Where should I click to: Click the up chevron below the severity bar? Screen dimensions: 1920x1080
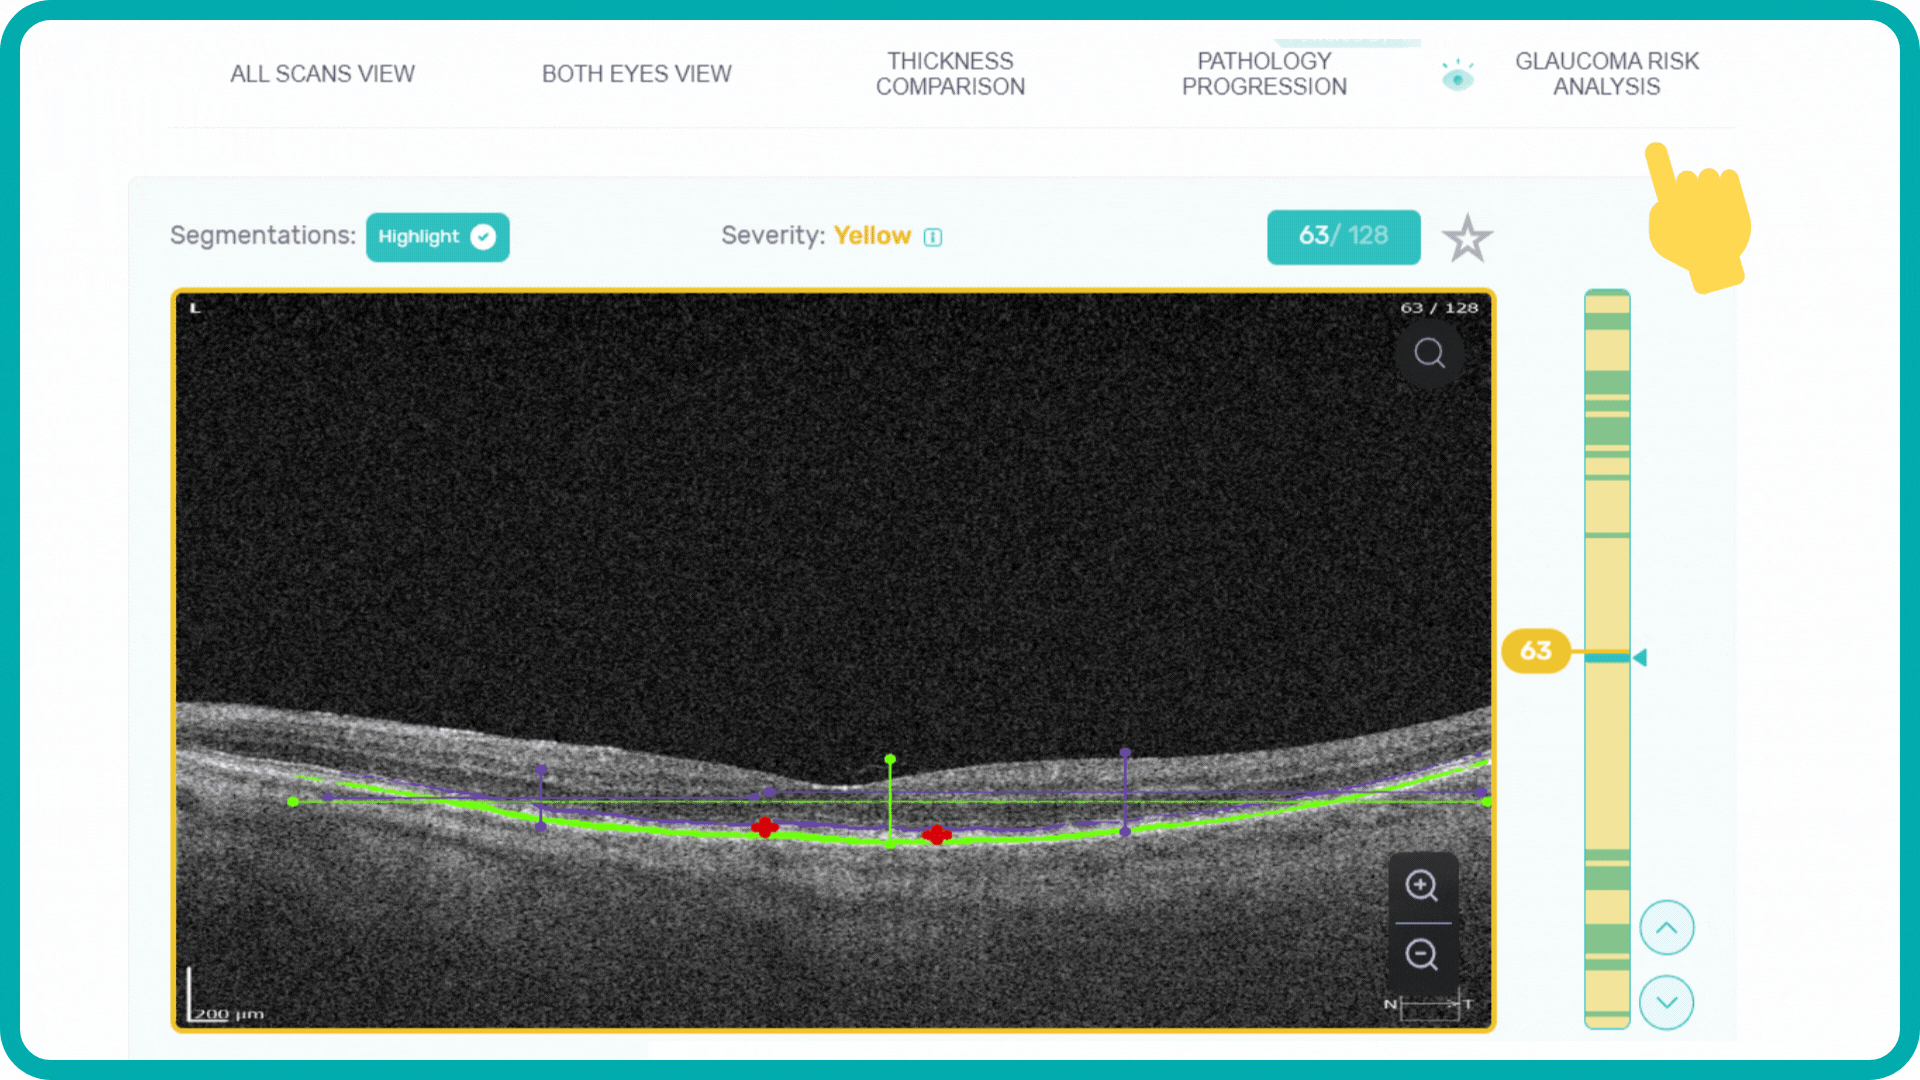click(1666, 927)
